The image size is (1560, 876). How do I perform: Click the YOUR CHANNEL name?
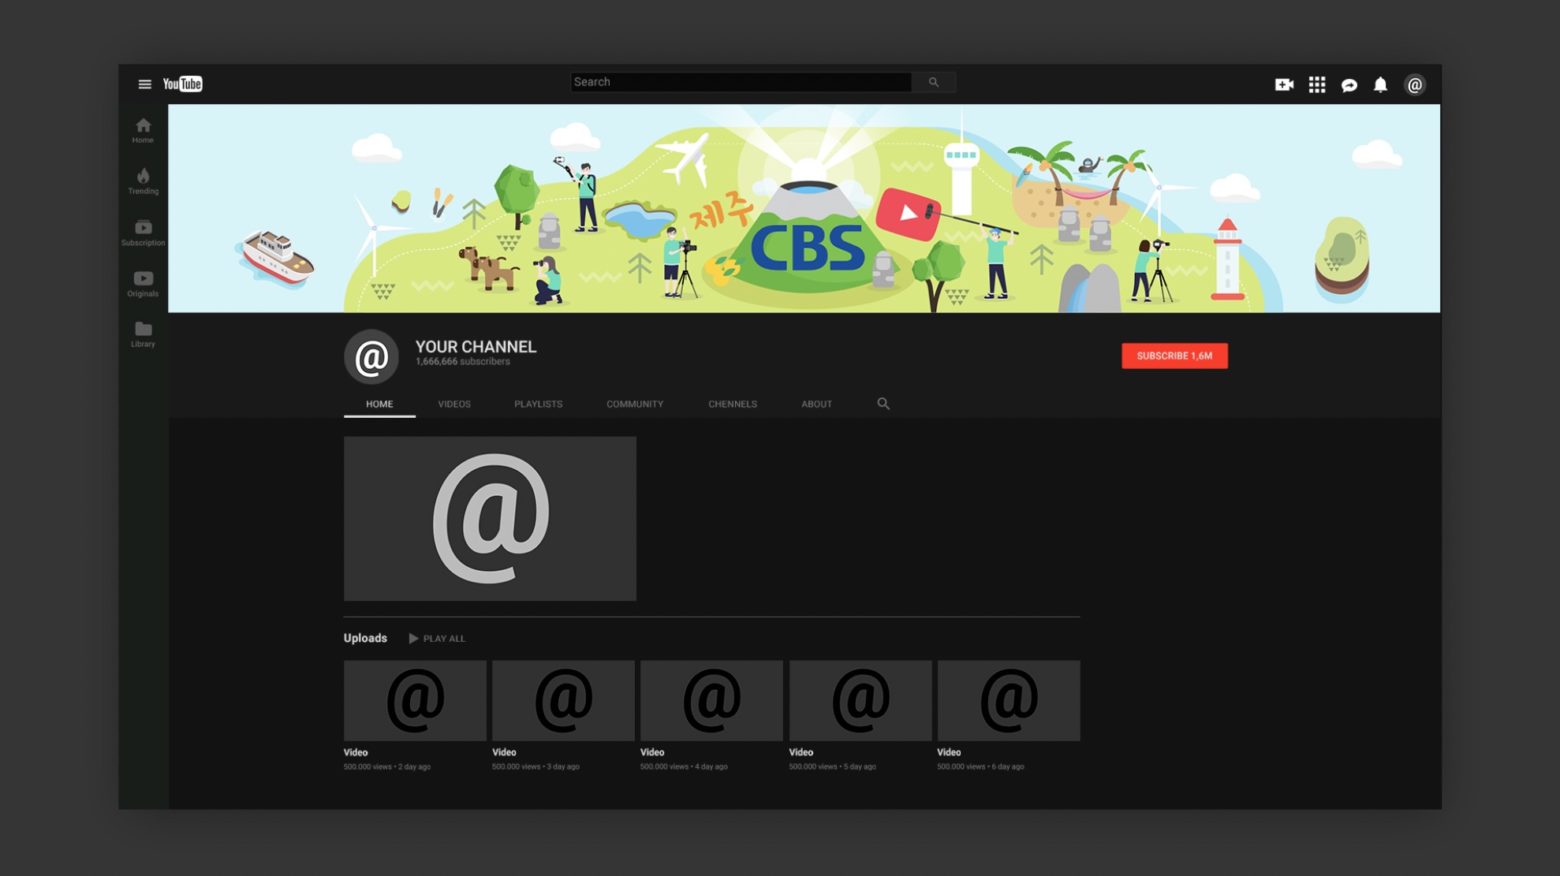point(476,346)
